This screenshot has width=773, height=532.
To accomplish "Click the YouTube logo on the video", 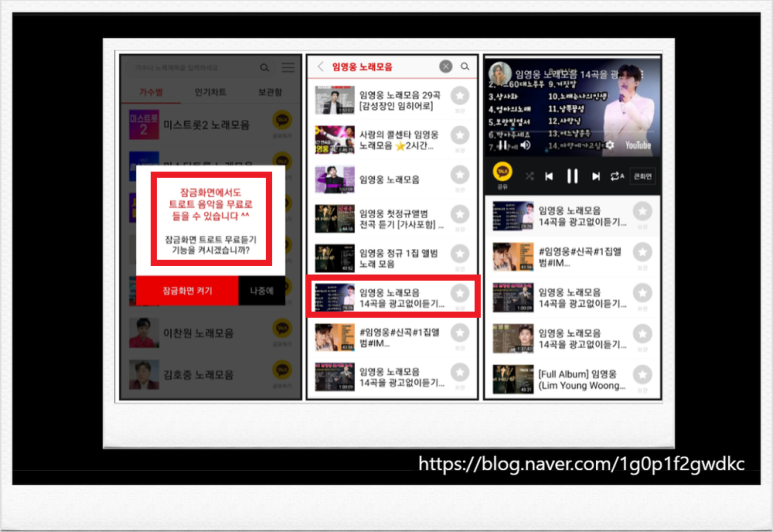I will tap(638, 145).
